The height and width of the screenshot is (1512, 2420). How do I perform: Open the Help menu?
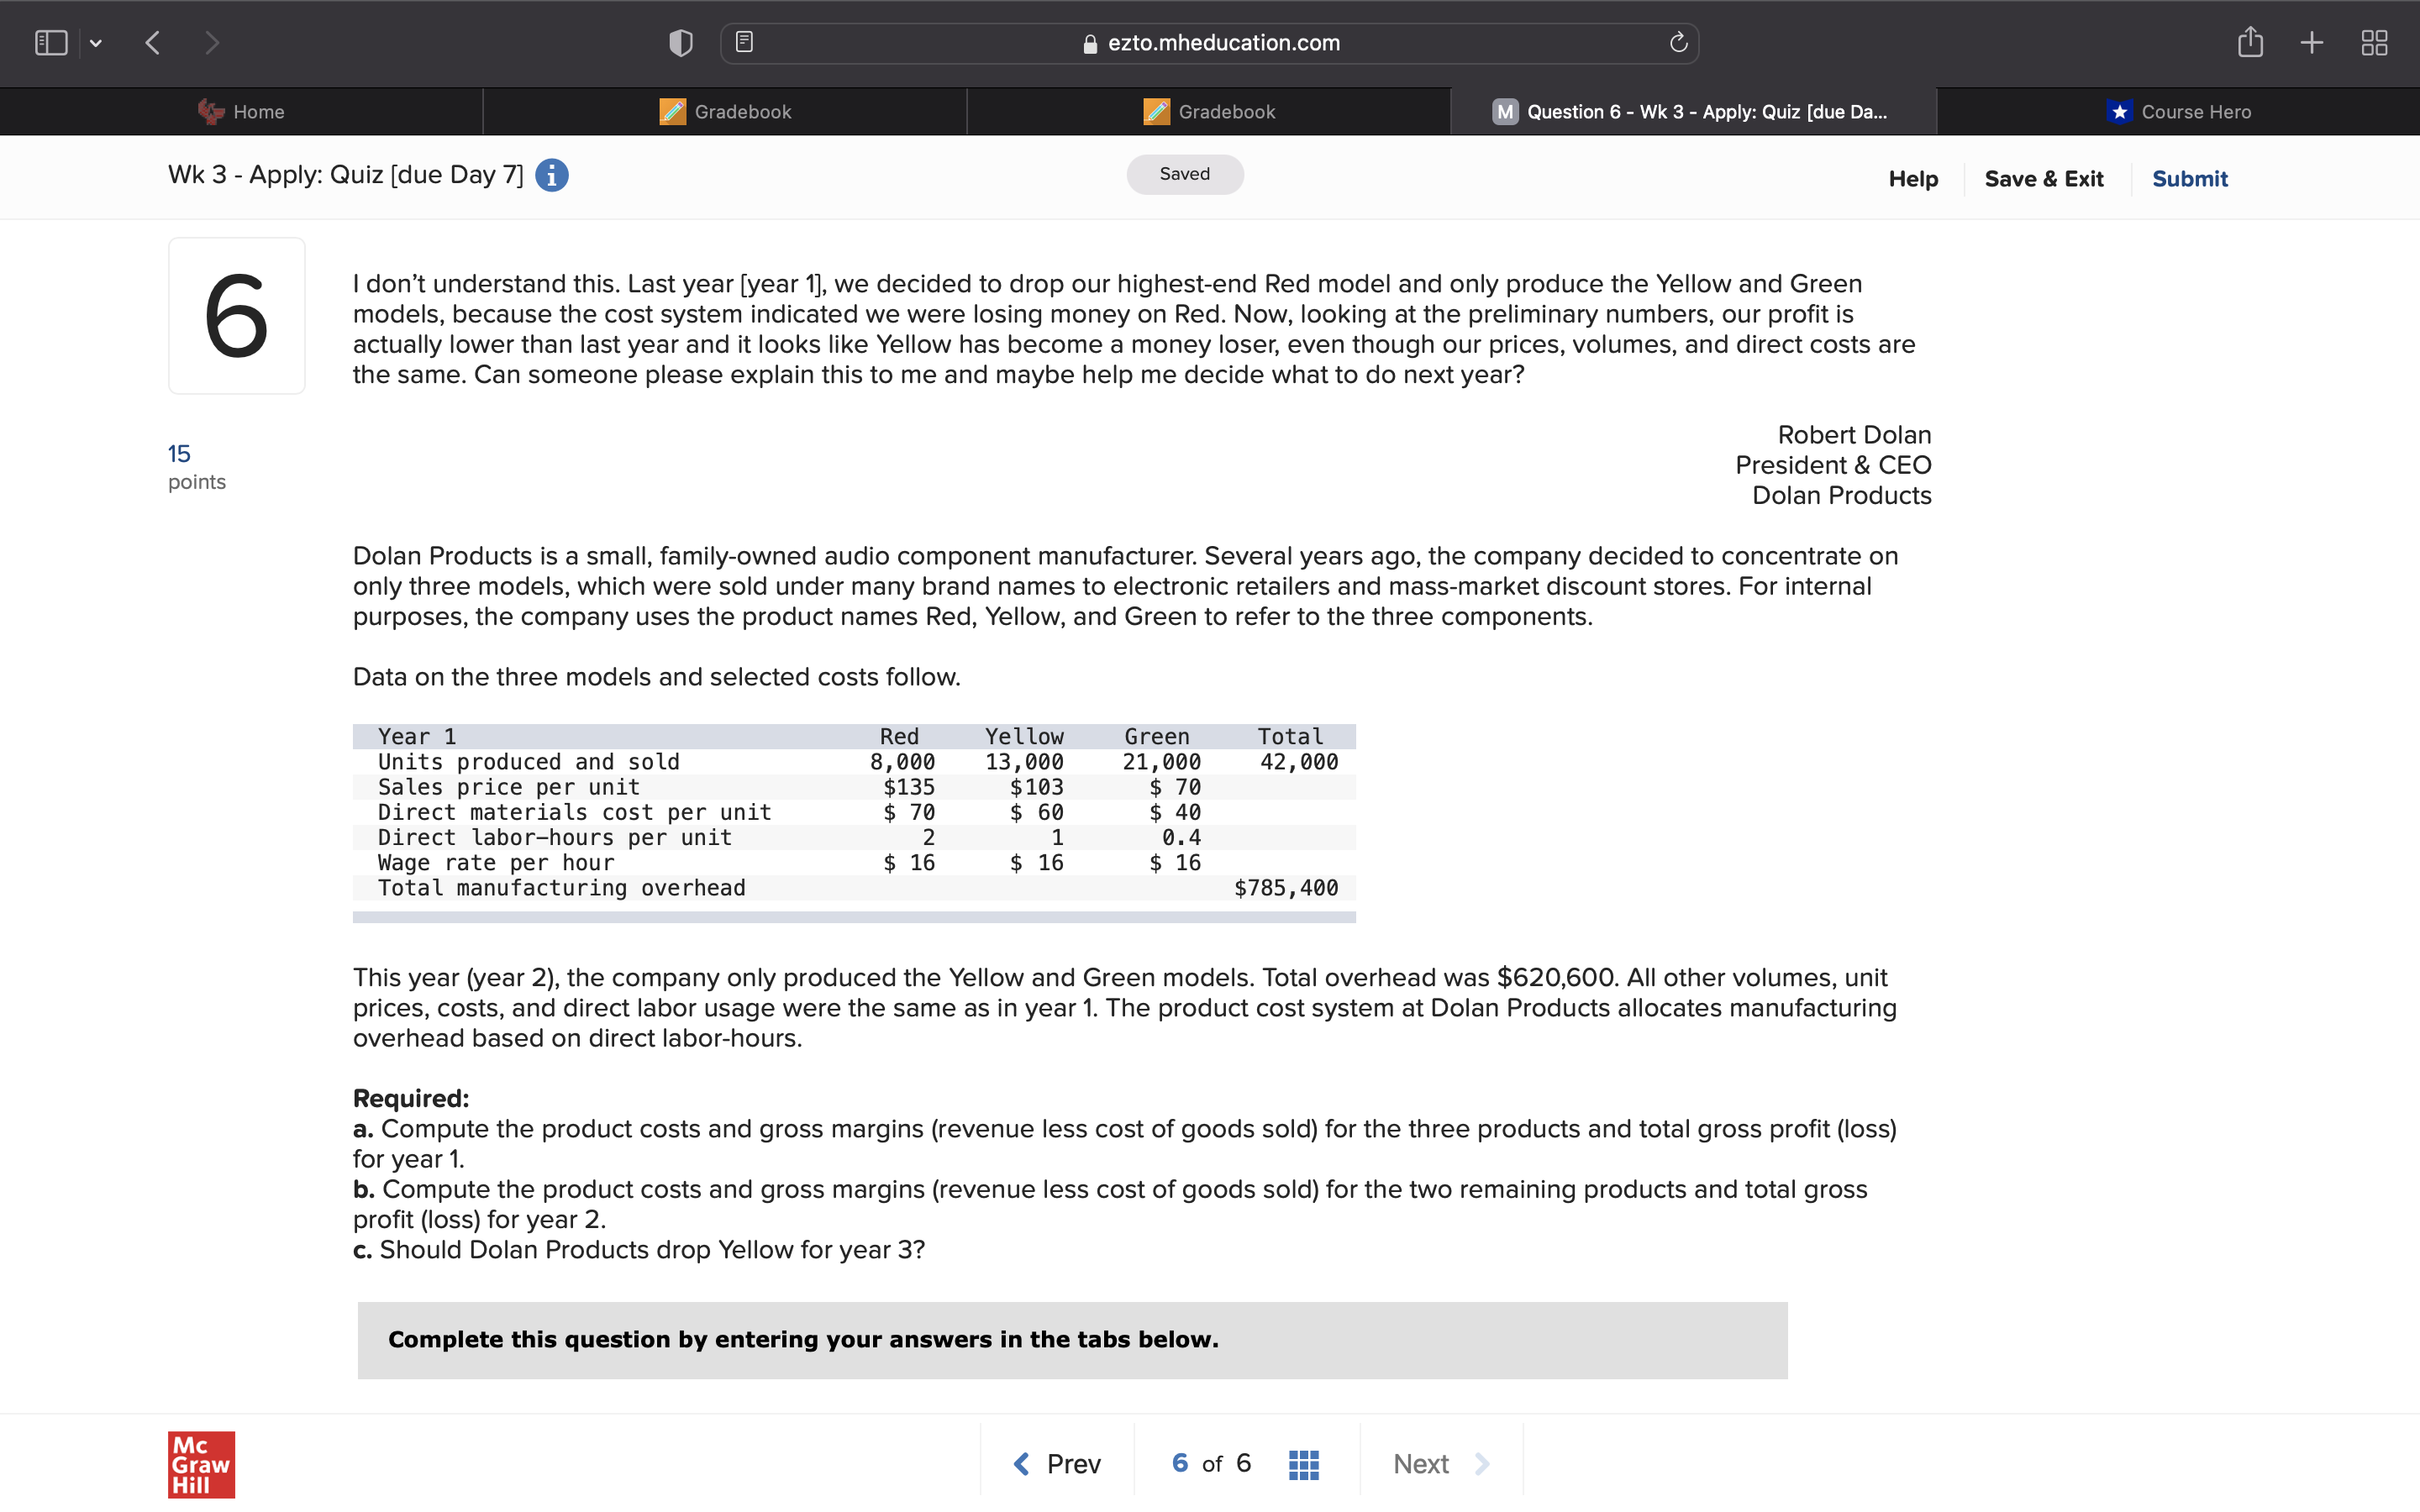(x=1913, y=174)
